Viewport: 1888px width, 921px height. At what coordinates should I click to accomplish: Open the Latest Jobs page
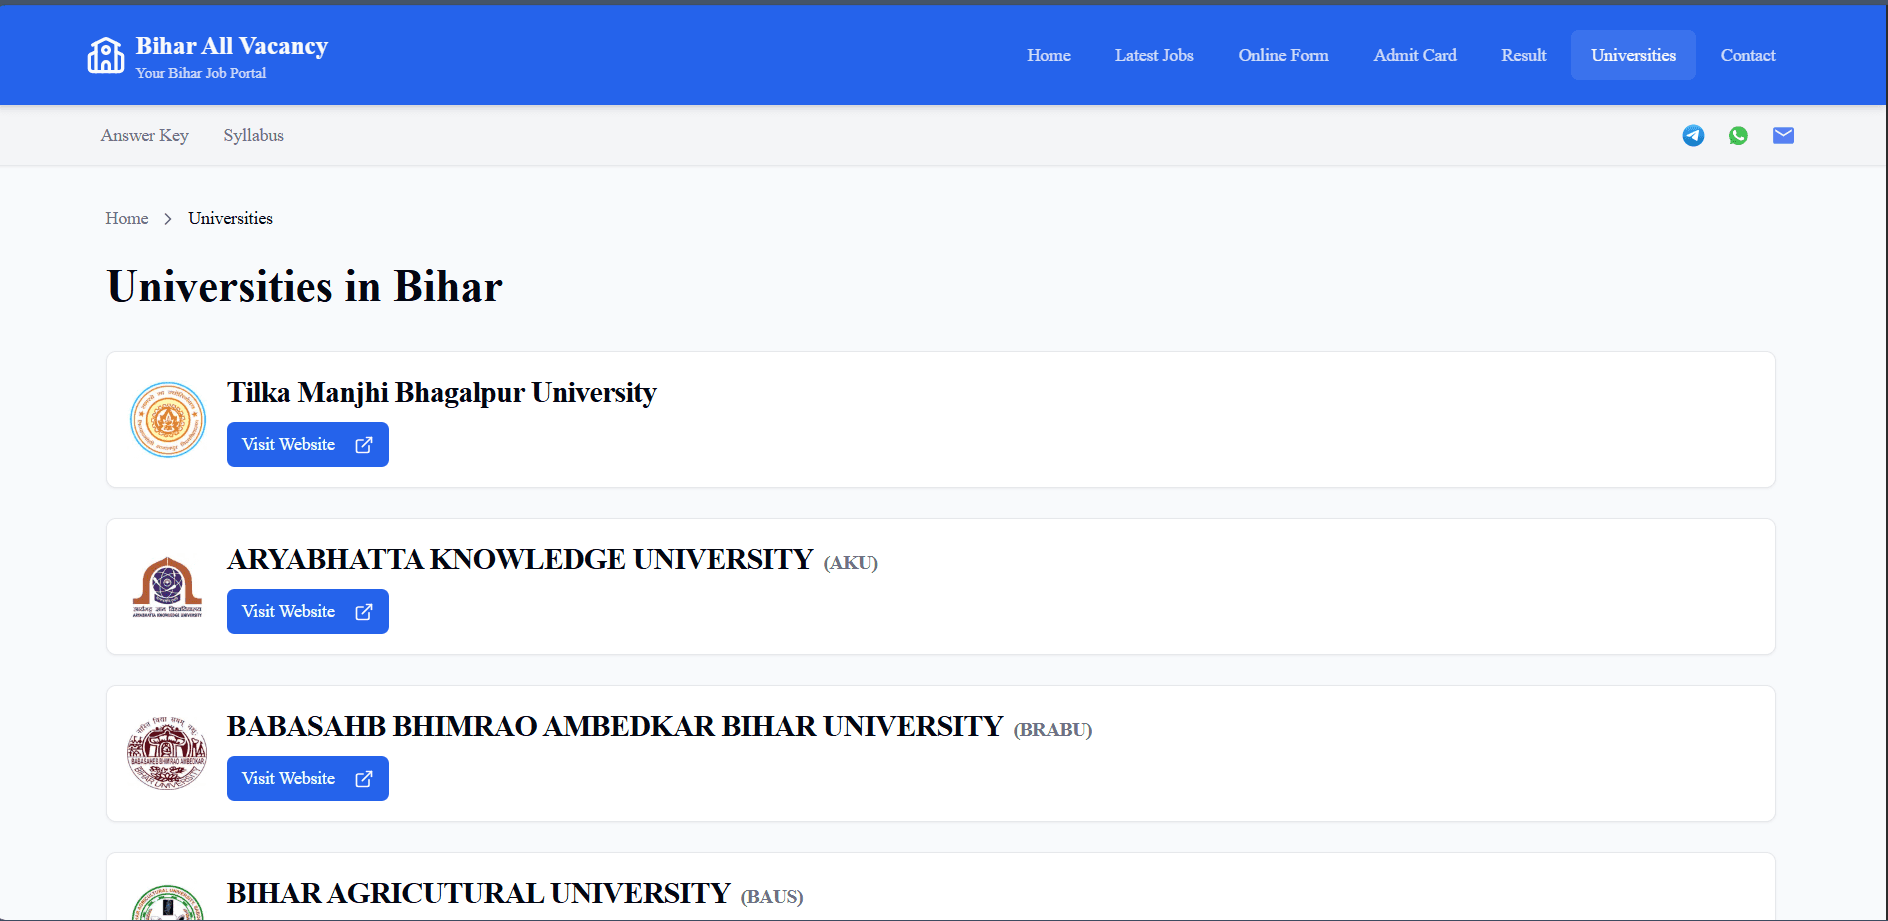[1154, 55]
